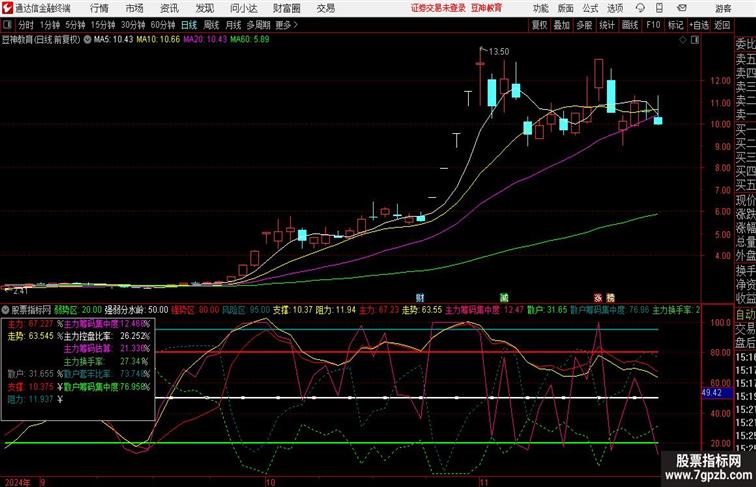Click the MA5: 10.43 label
Screen dimensions: 756x487
(113, 40)
